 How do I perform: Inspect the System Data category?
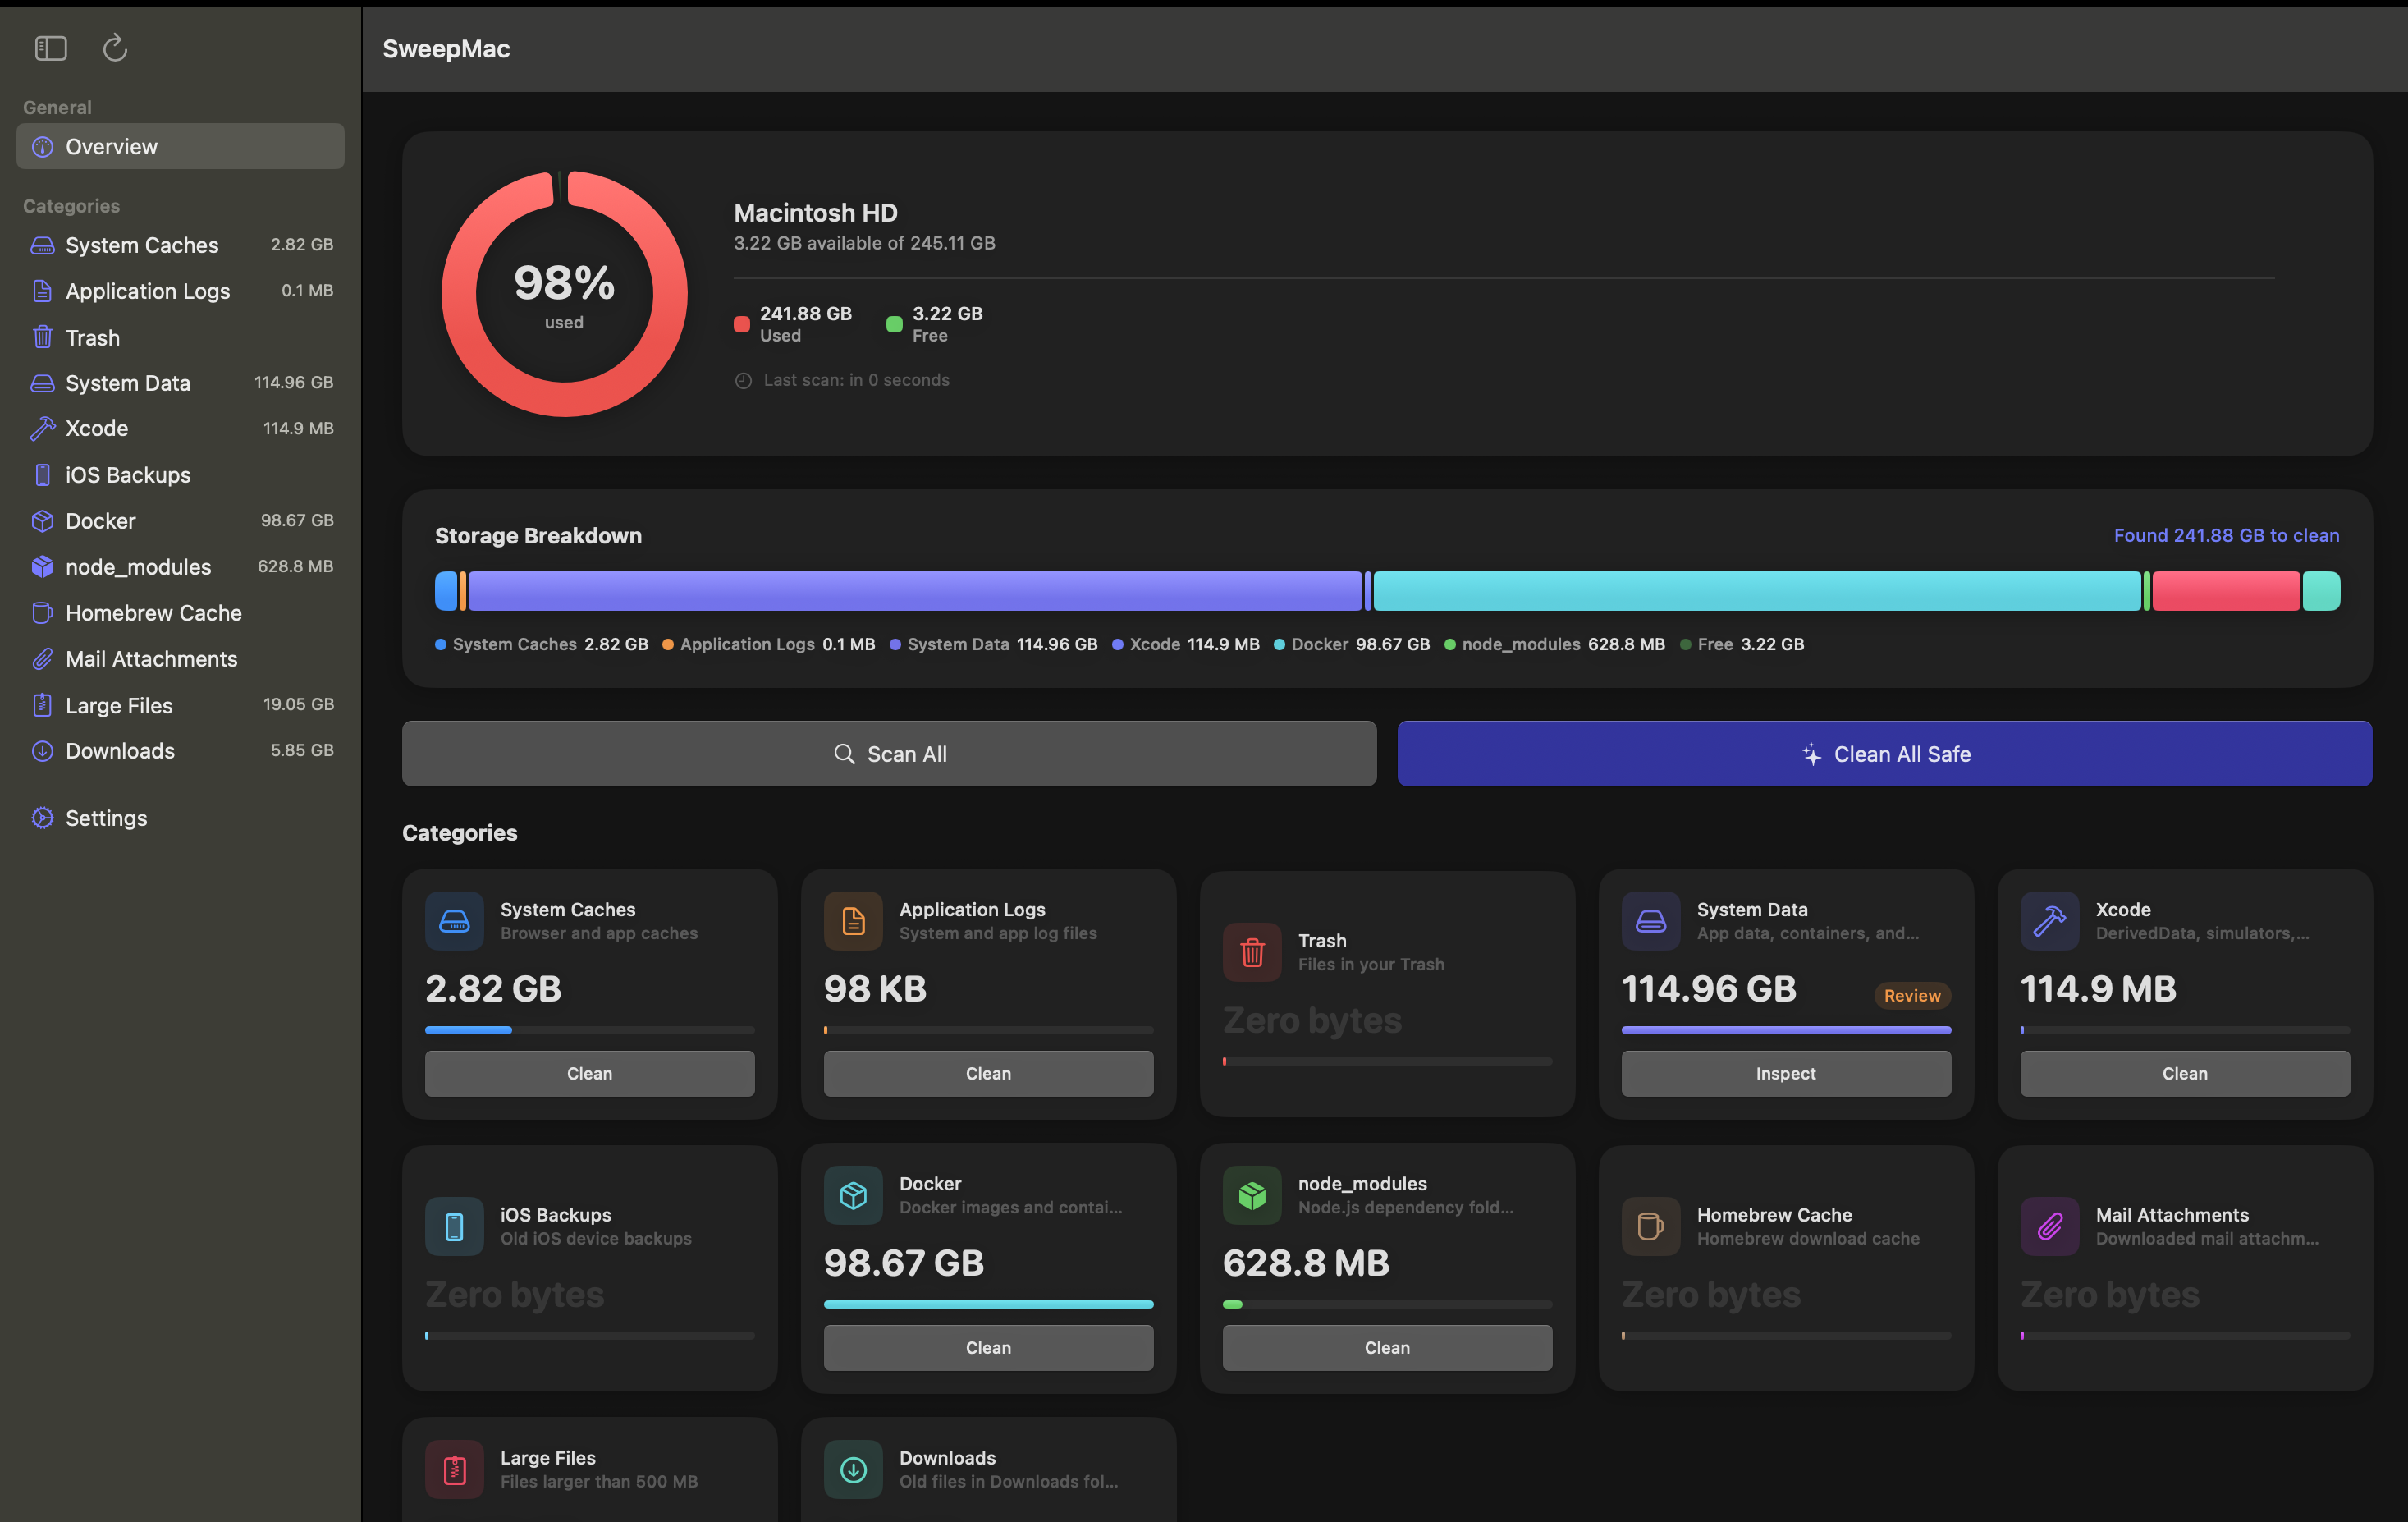pyautogui.click(x=1785, y=1073)
